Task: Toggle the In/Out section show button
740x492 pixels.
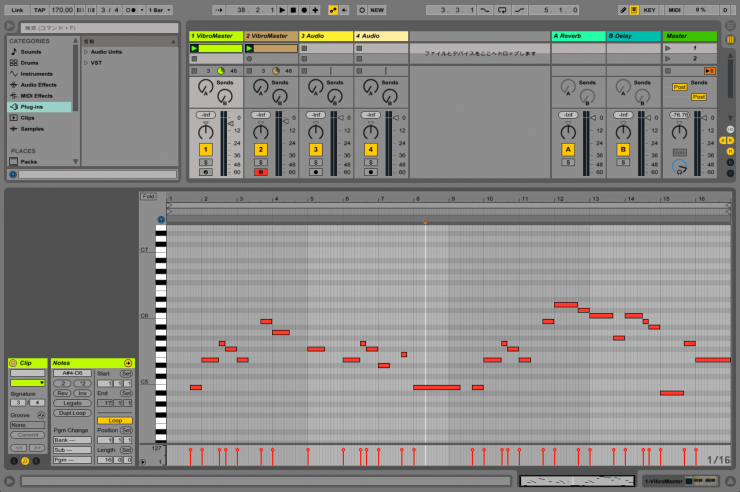Action: pos(730,129)
